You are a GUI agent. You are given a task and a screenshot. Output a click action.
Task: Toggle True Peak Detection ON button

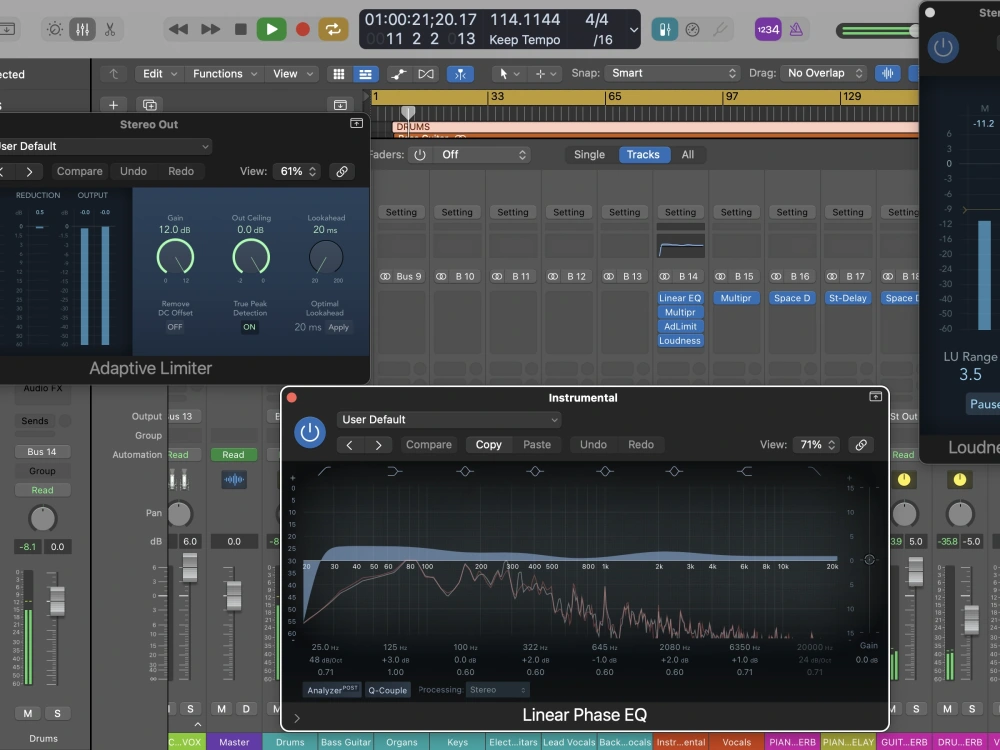pos(249,327)
